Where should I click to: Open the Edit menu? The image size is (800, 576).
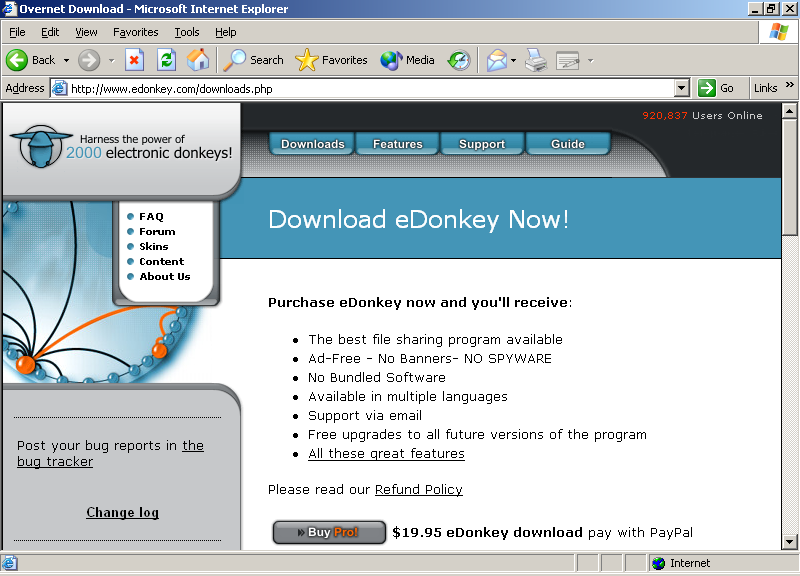[x=50, y=32]
